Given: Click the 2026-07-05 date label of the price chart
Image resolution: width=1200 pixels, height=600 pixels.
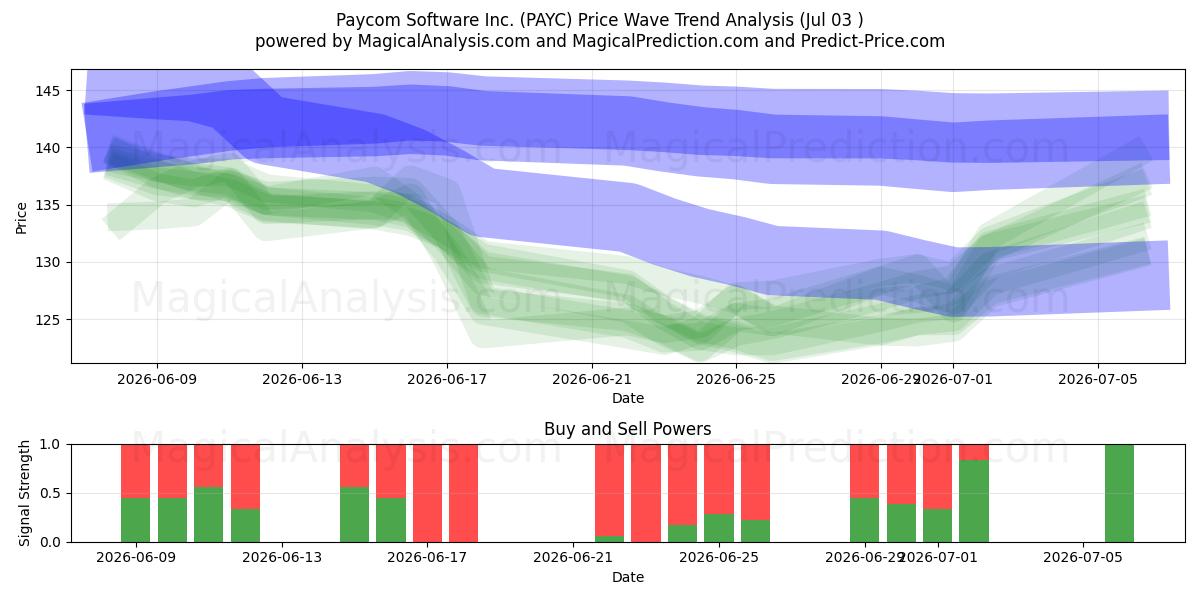Looking at the screenshot, I should coord(1098,379).
